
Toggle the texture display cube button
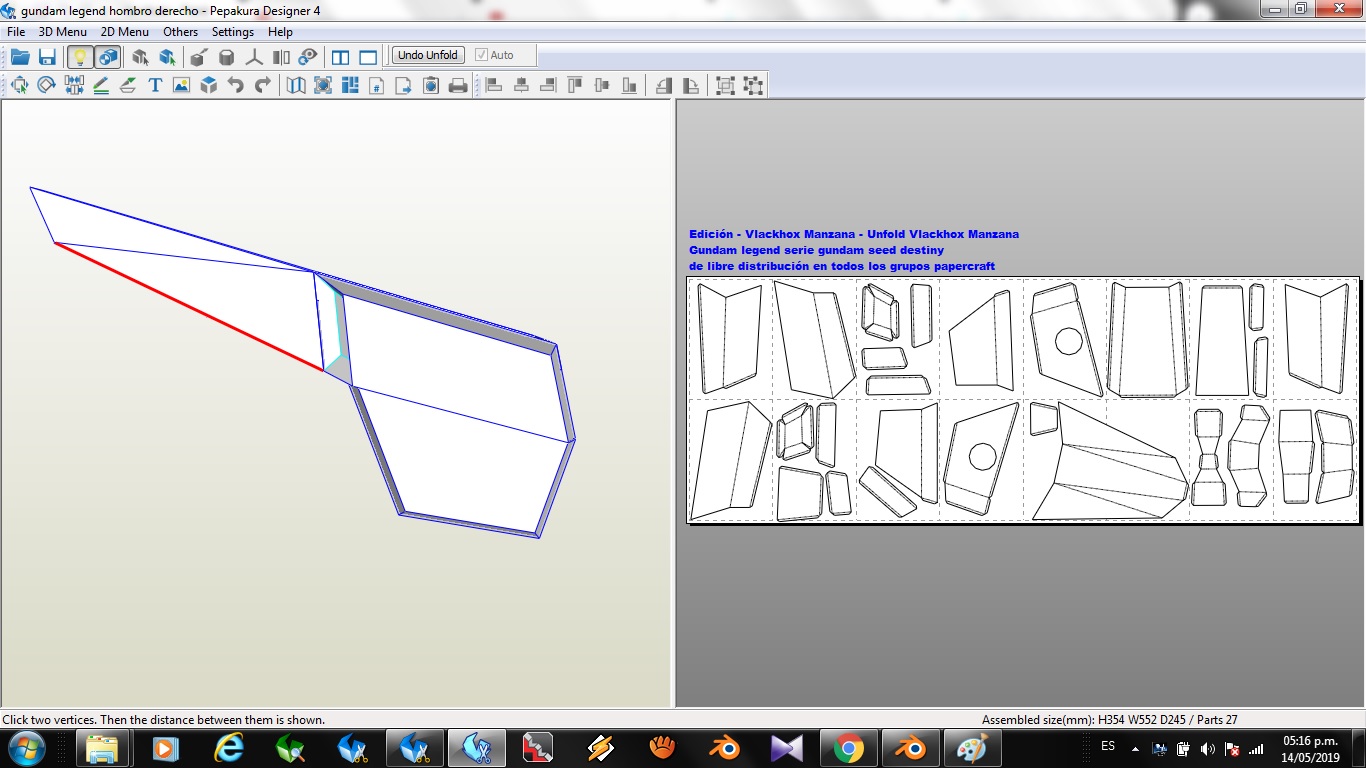(108, 57)
